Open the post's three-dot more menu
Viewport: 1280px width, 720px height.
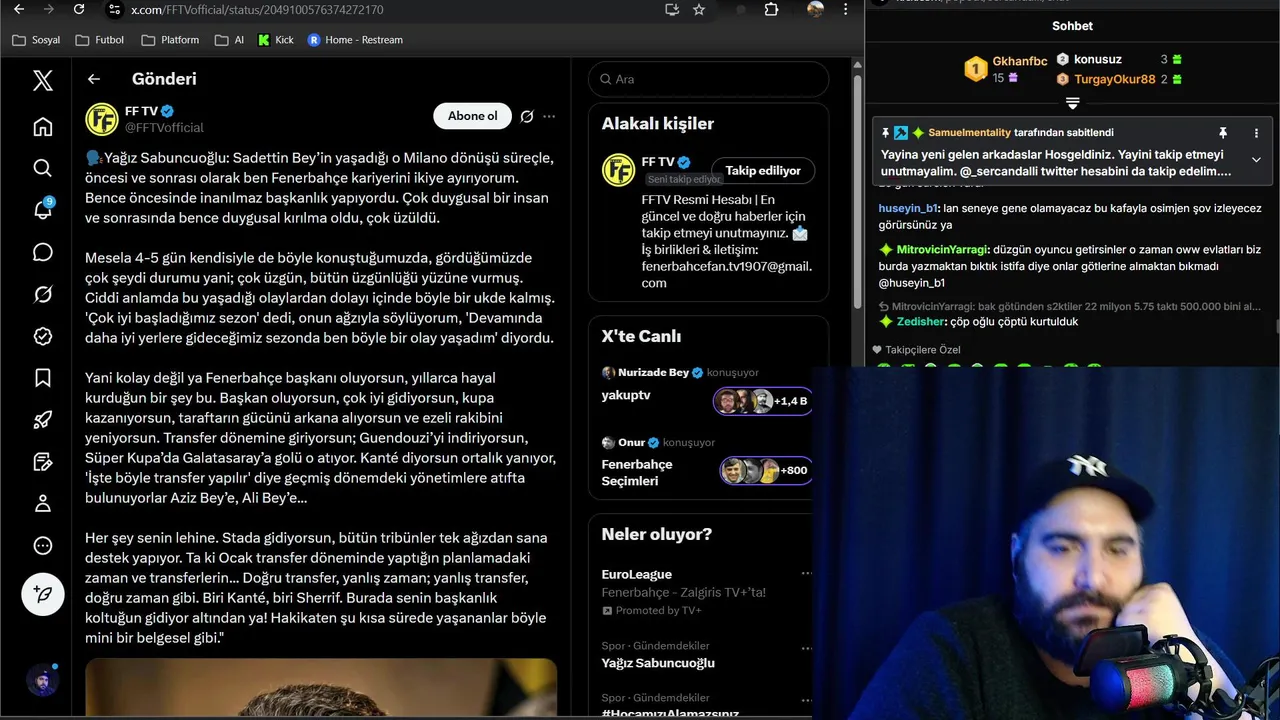click(549, 116)
